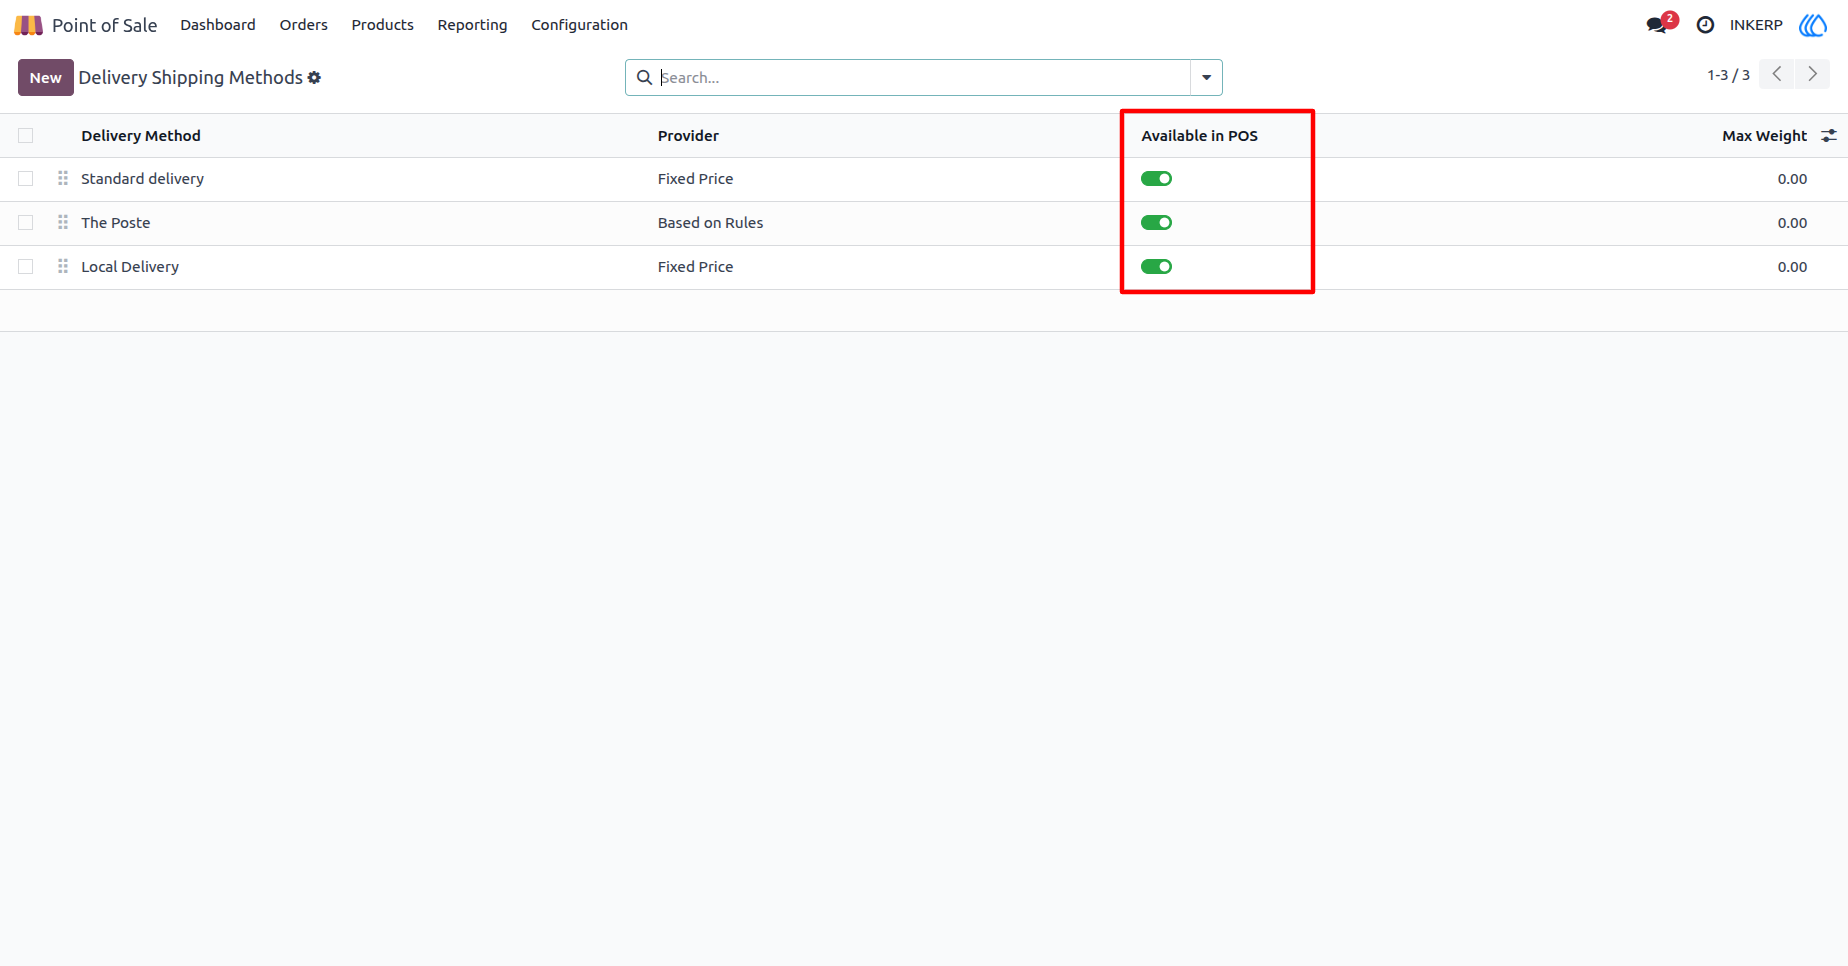Sort by Delivery Method column header

[x=141, y=136]
